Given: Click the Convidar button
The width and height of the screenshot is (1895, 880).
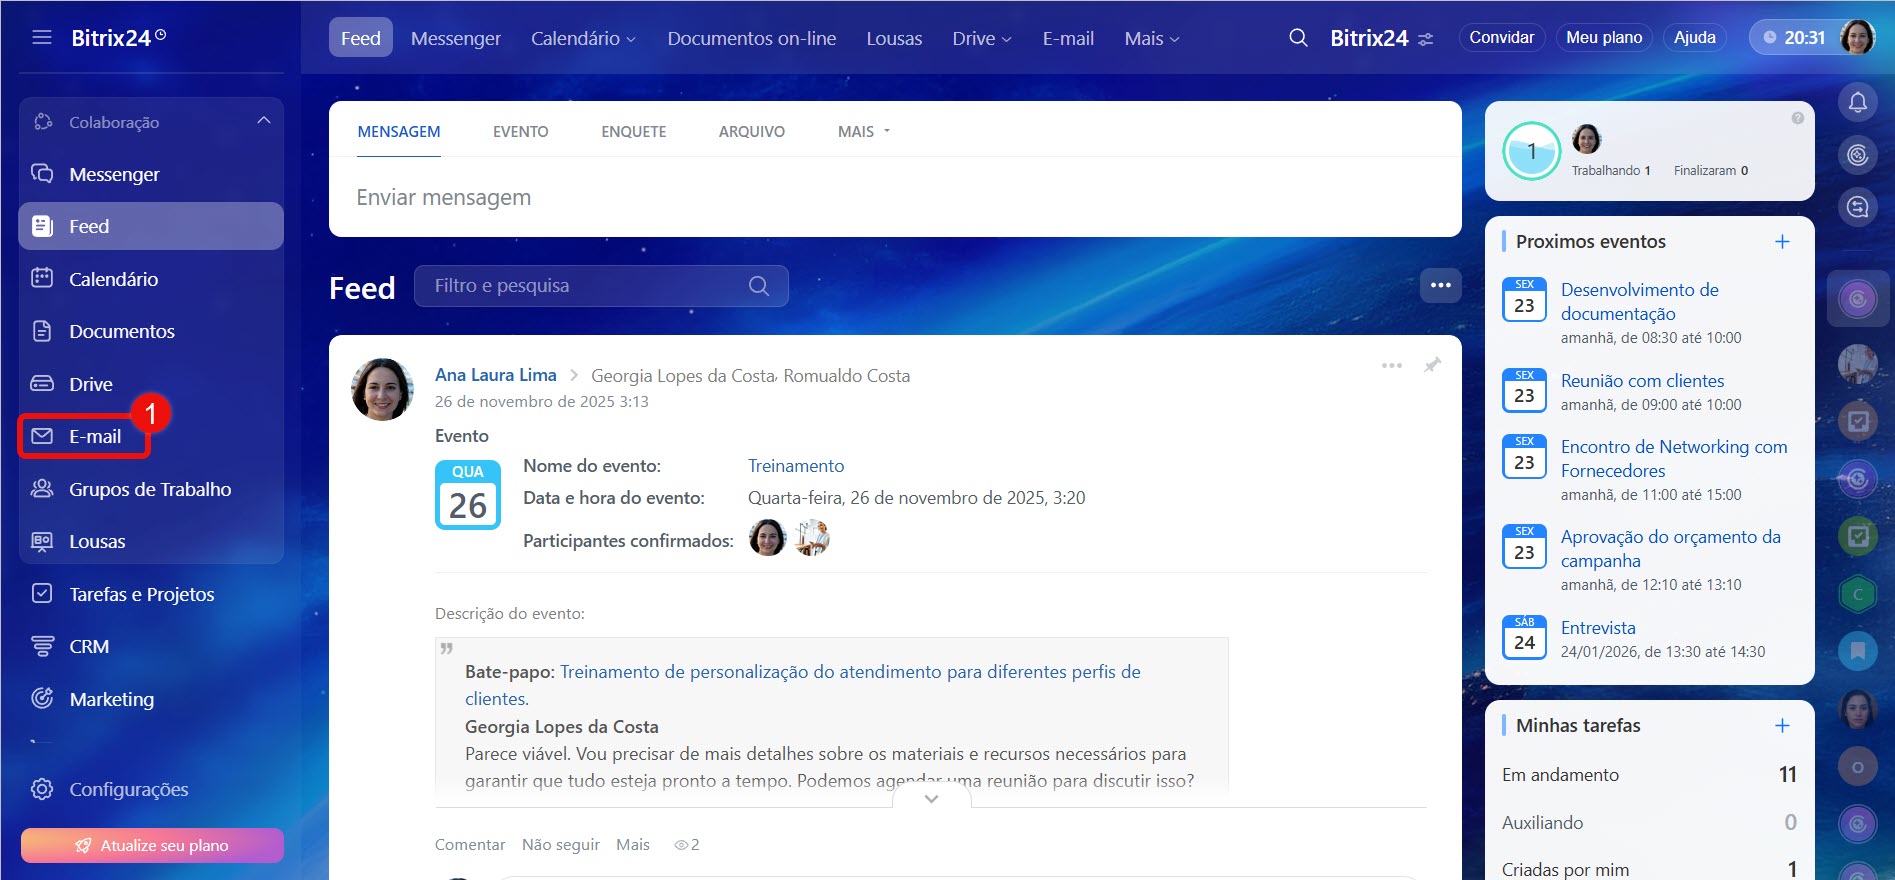Looking at the screenshot, I should click(1501, 37).
